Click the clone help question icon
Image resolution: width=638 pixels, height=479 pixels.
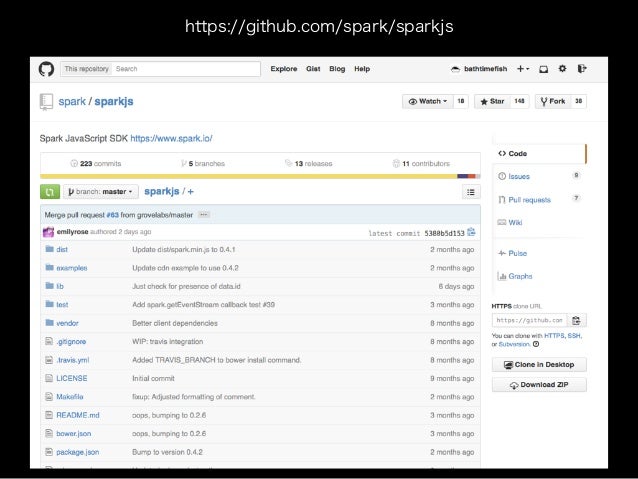536,344
